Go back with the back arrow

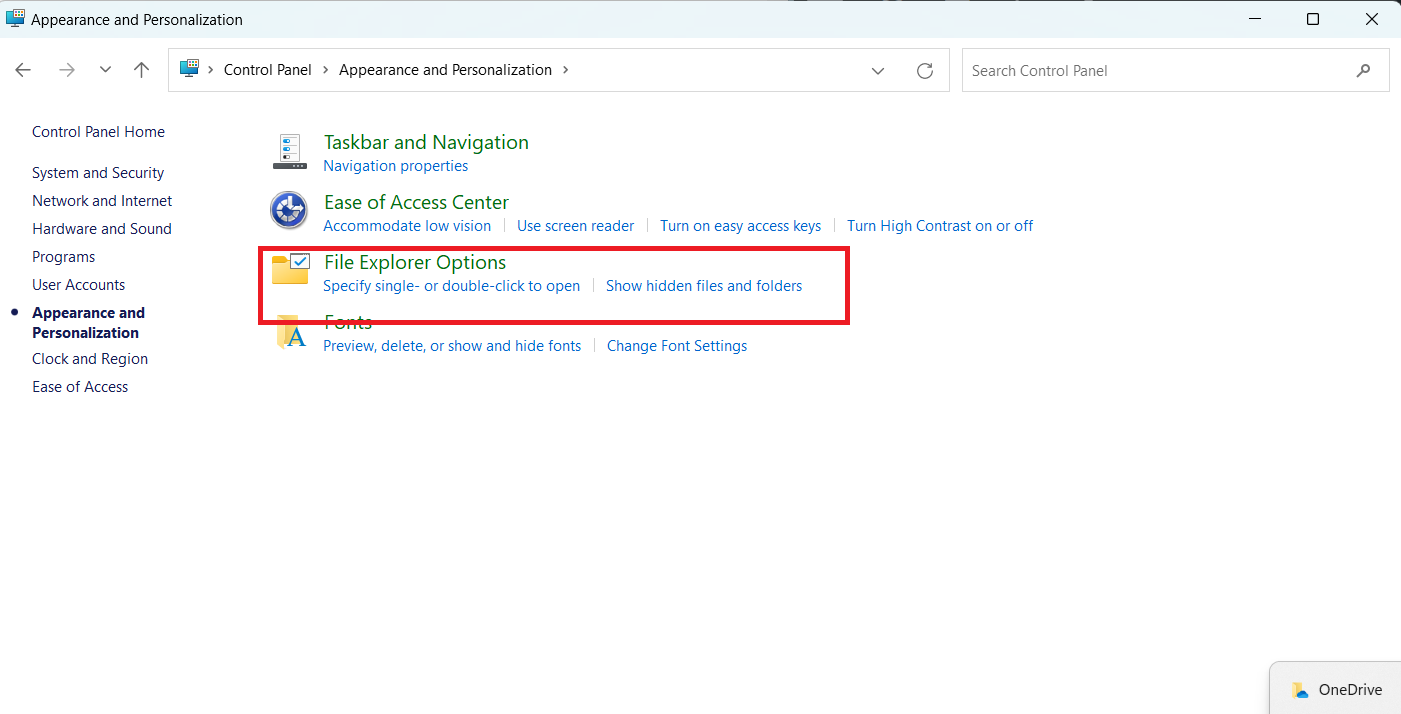[x=23, y=70]
